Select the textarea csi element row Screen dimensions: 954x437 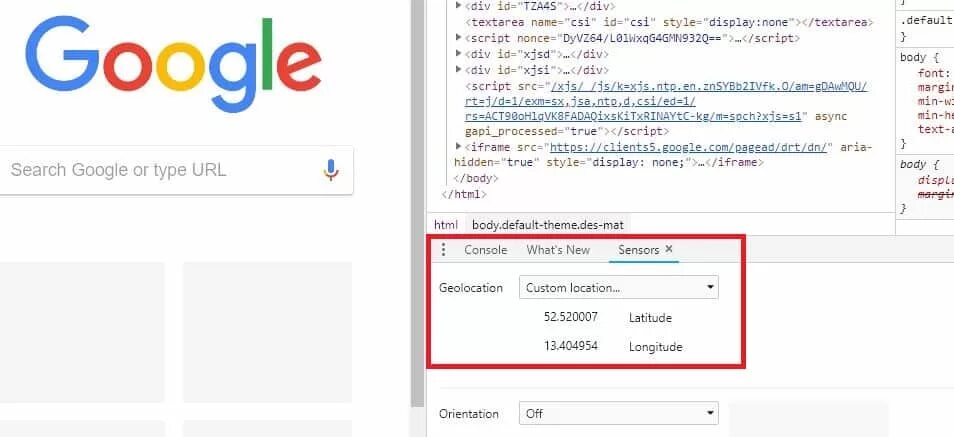coord(669,23)
